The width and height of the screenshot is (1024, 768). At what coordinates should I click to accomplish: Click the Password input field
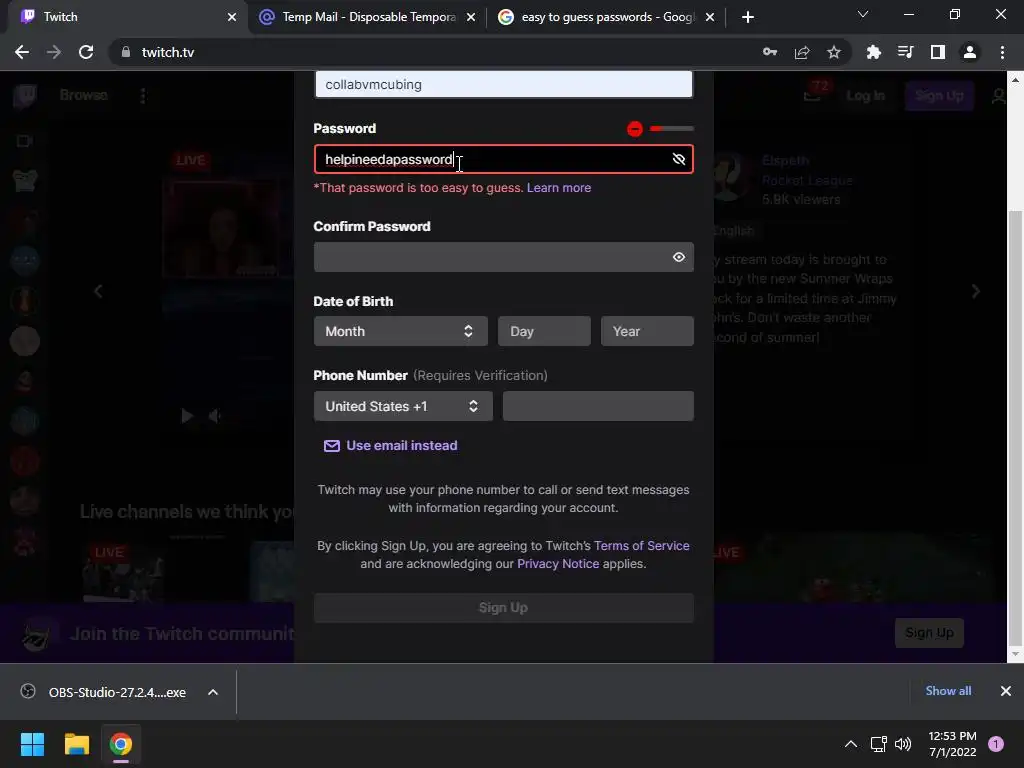coord(504,159)
